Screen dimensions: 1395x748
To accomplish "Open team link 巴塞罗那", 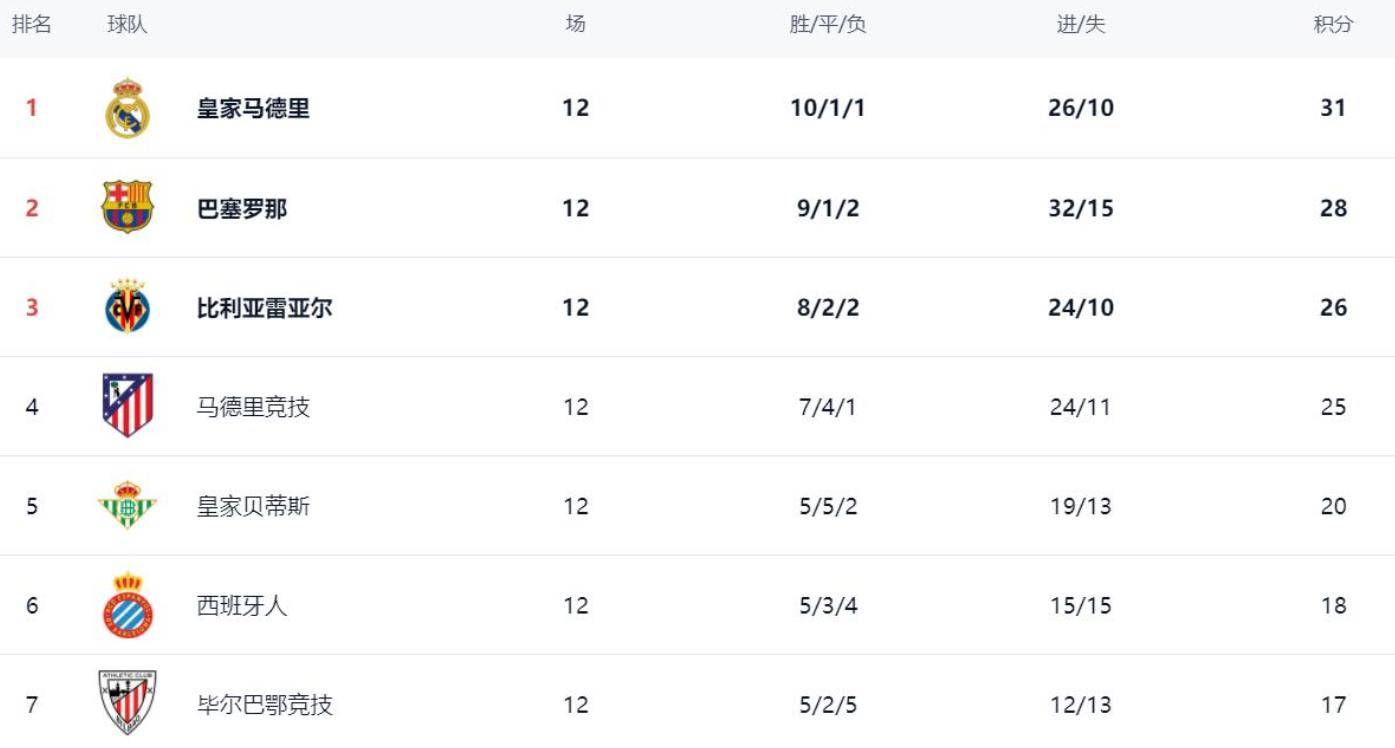I will pyautogui.click(x=242, y=208).
